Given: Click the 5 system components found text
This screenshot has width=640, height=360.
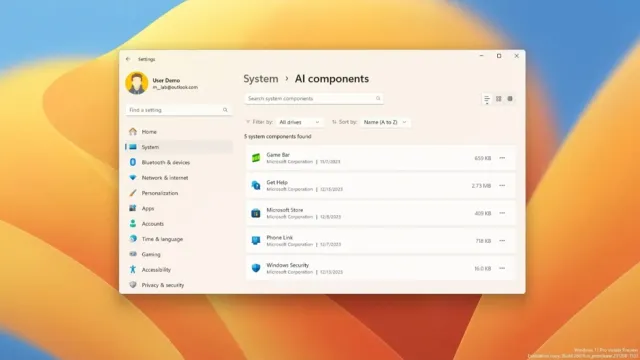Looking at the screenshot, I should click(278, 136).
